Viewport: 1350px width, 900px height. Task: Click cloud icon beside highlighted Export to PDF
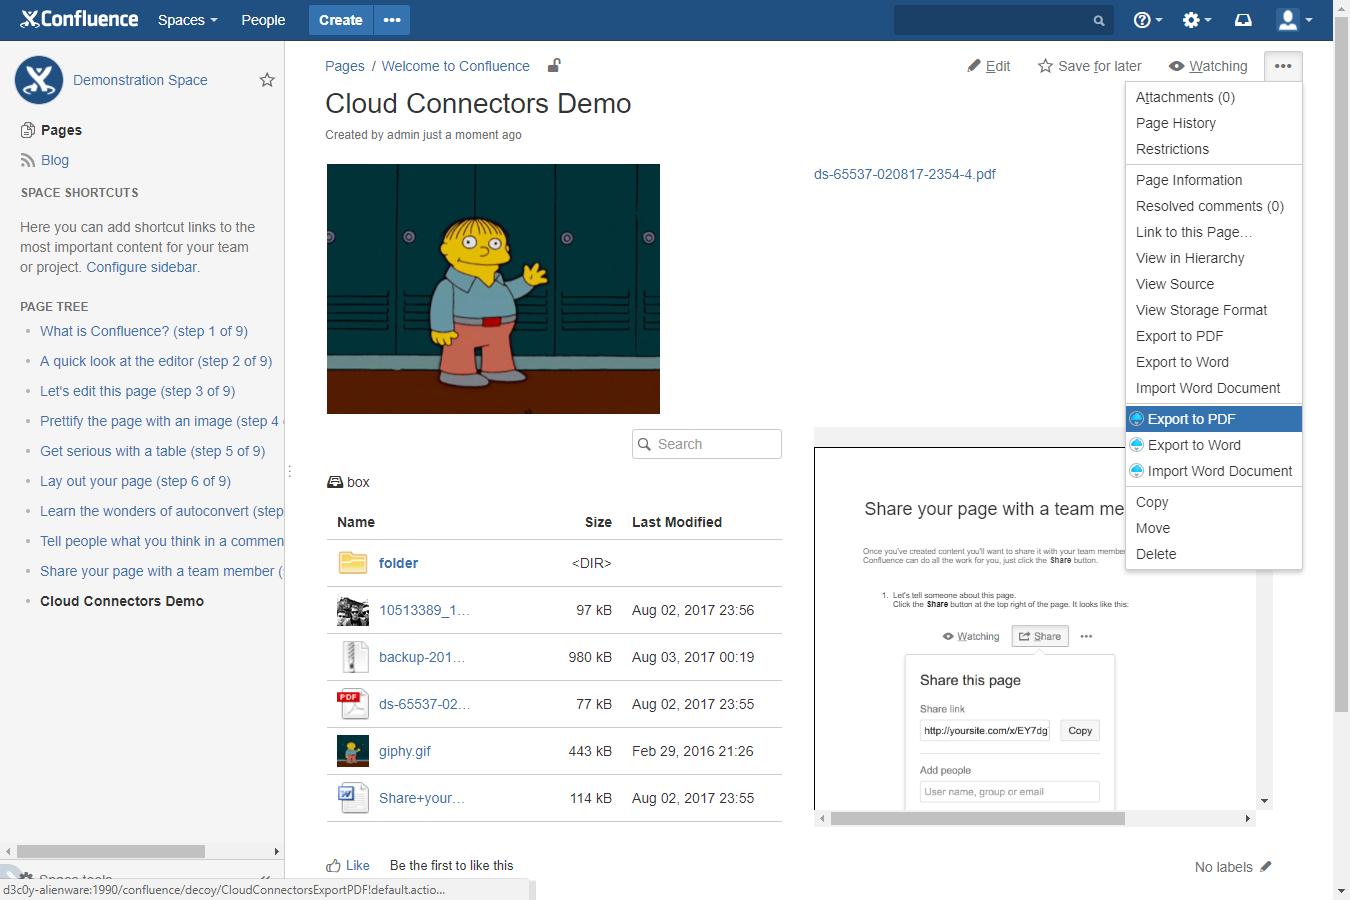[1137, 419]
